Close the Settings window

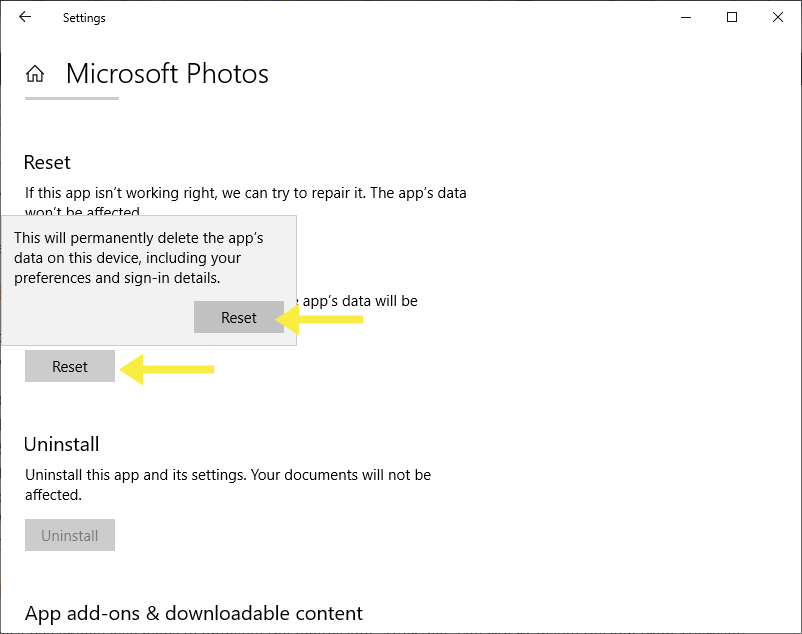(777, 17)
